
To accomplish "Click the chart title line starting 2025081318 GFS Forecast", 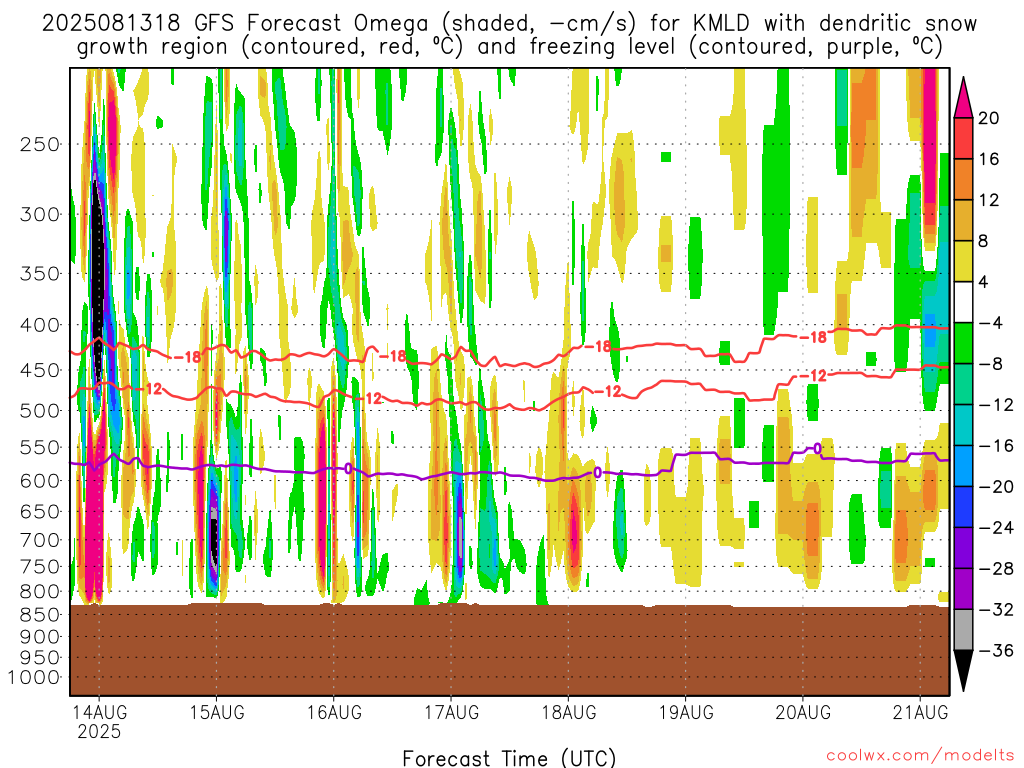I will 509,24.
